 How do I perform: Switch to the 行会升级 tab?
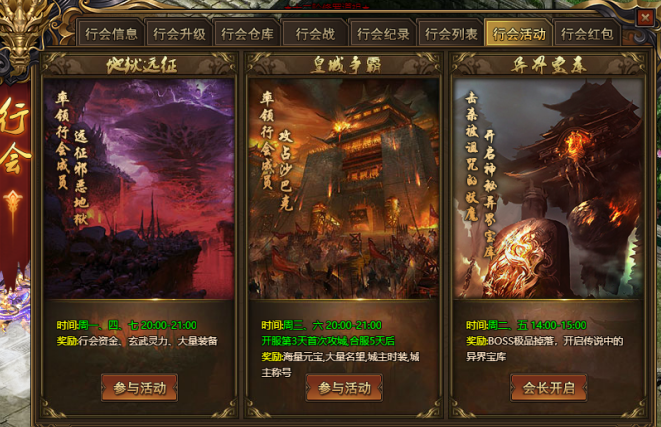pyautogui.click(x=179, y=33)
